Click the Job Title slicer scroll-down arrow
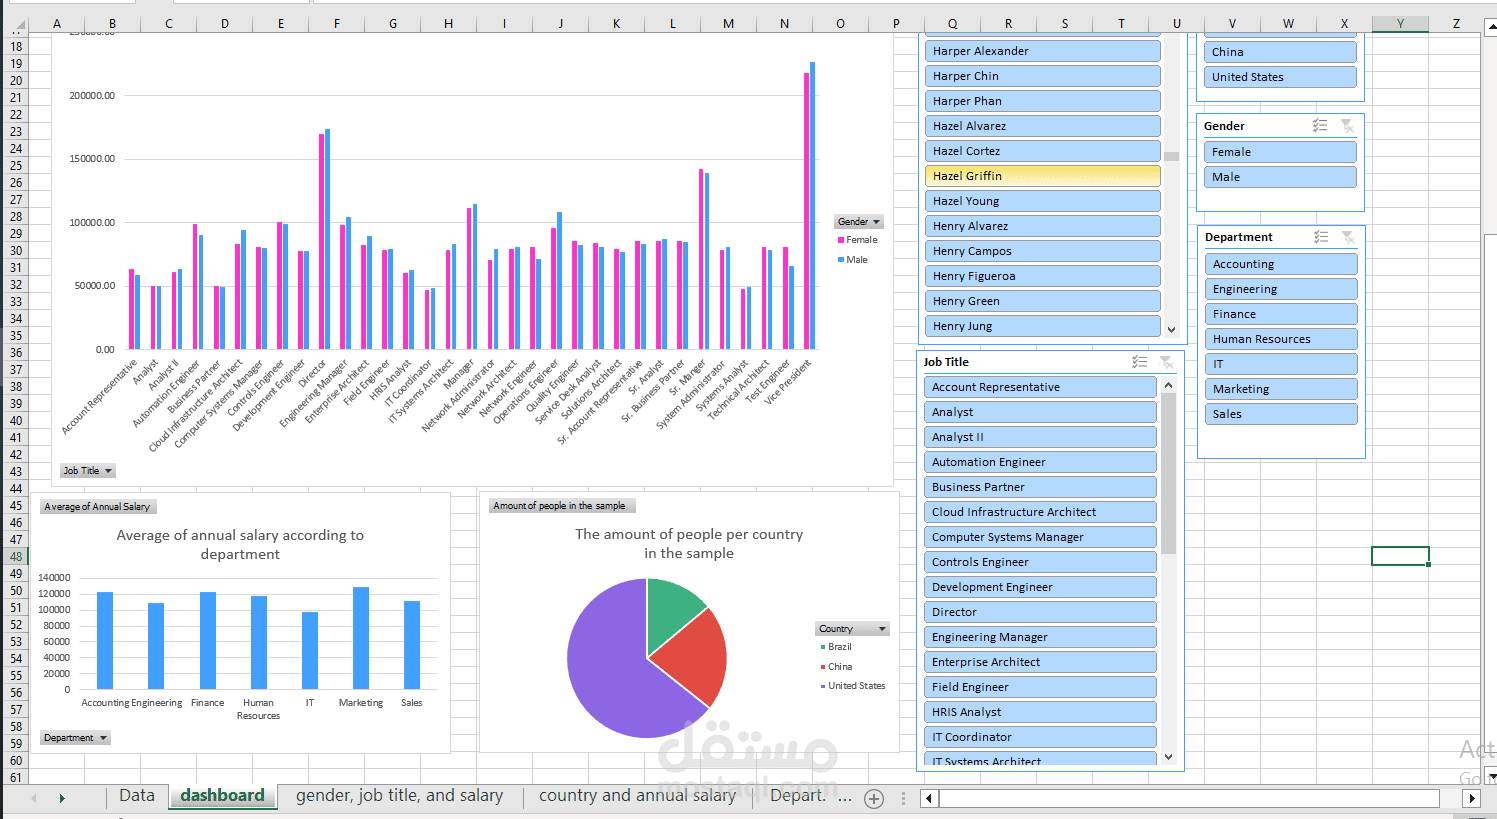 click(x=1168, y=757)
